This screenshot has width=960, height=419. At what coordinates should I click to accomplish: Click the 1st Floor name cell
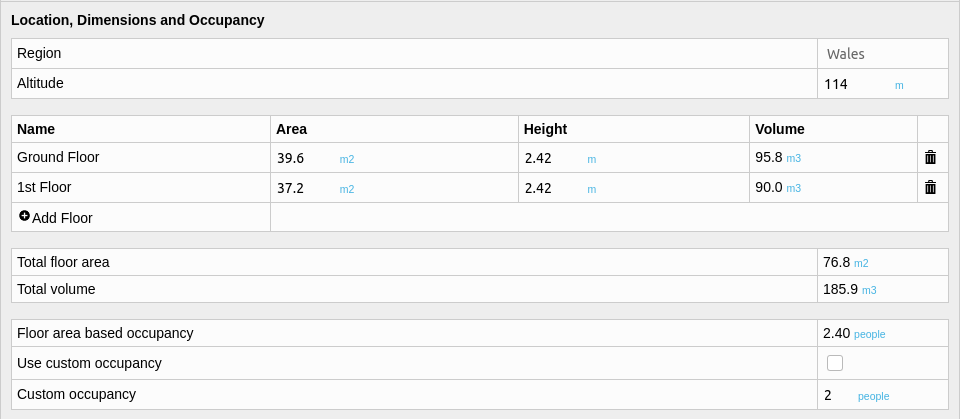click(x=141, y=187)
